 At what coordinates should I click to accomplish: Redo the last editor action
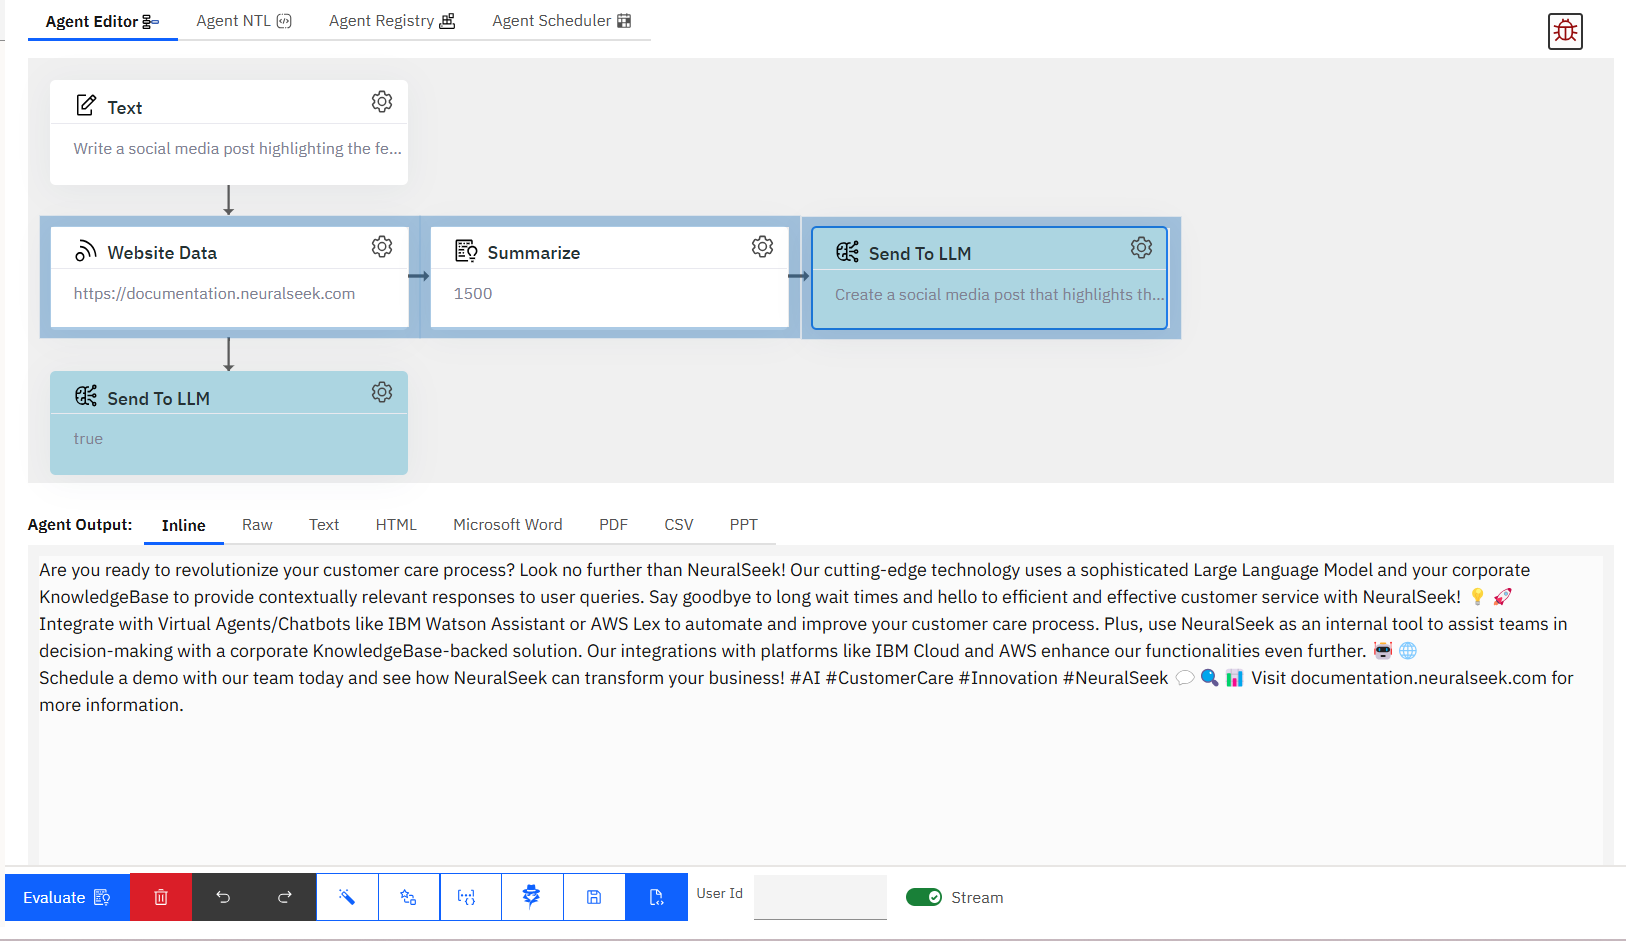click(285, 897)
